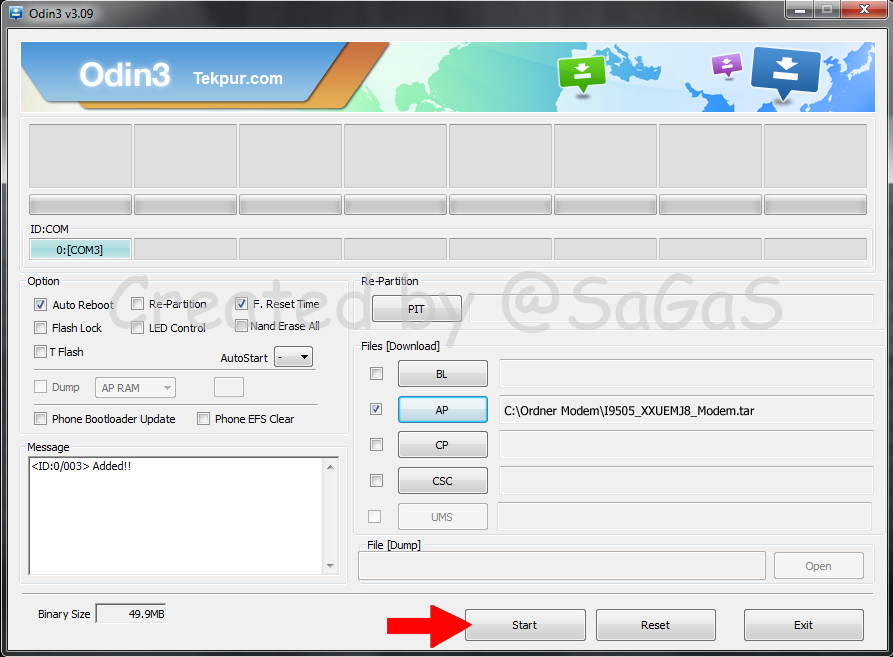Viewport: 893px width, 657px height.
Task: Close the Odin3 window
Action: (864, 10)
